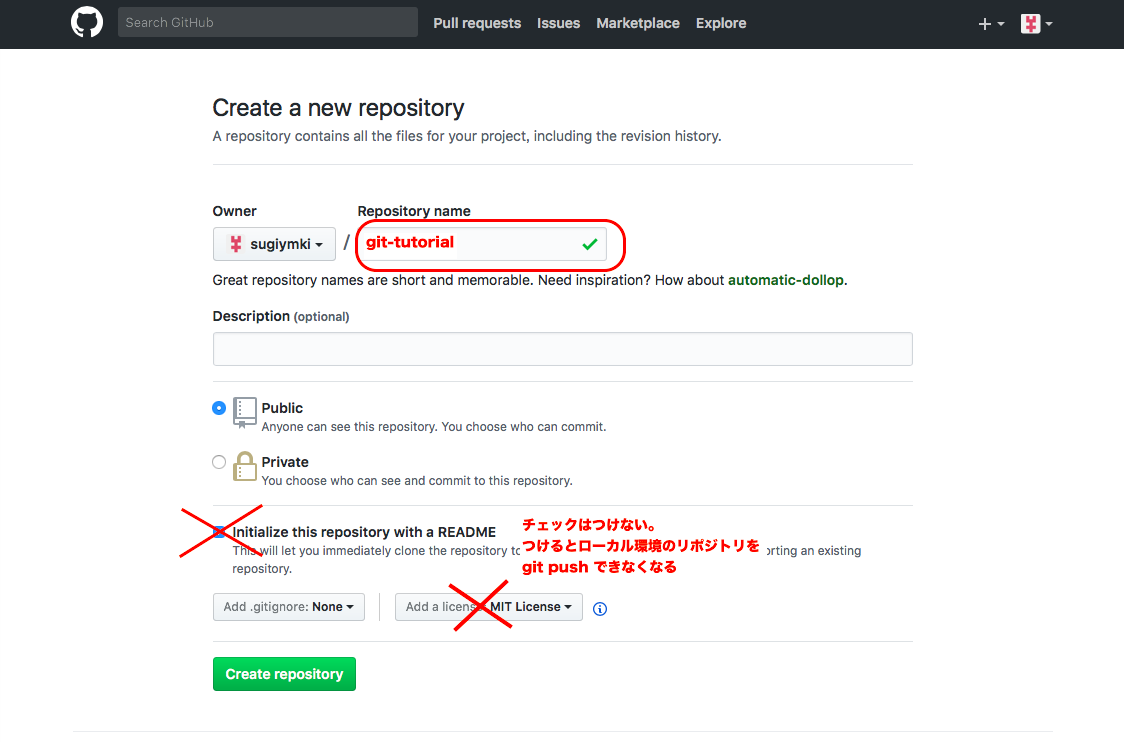Uncheck Initialize this repository with a README
The width and height of the screenshot is (1124, 742).
coord(220,532)
